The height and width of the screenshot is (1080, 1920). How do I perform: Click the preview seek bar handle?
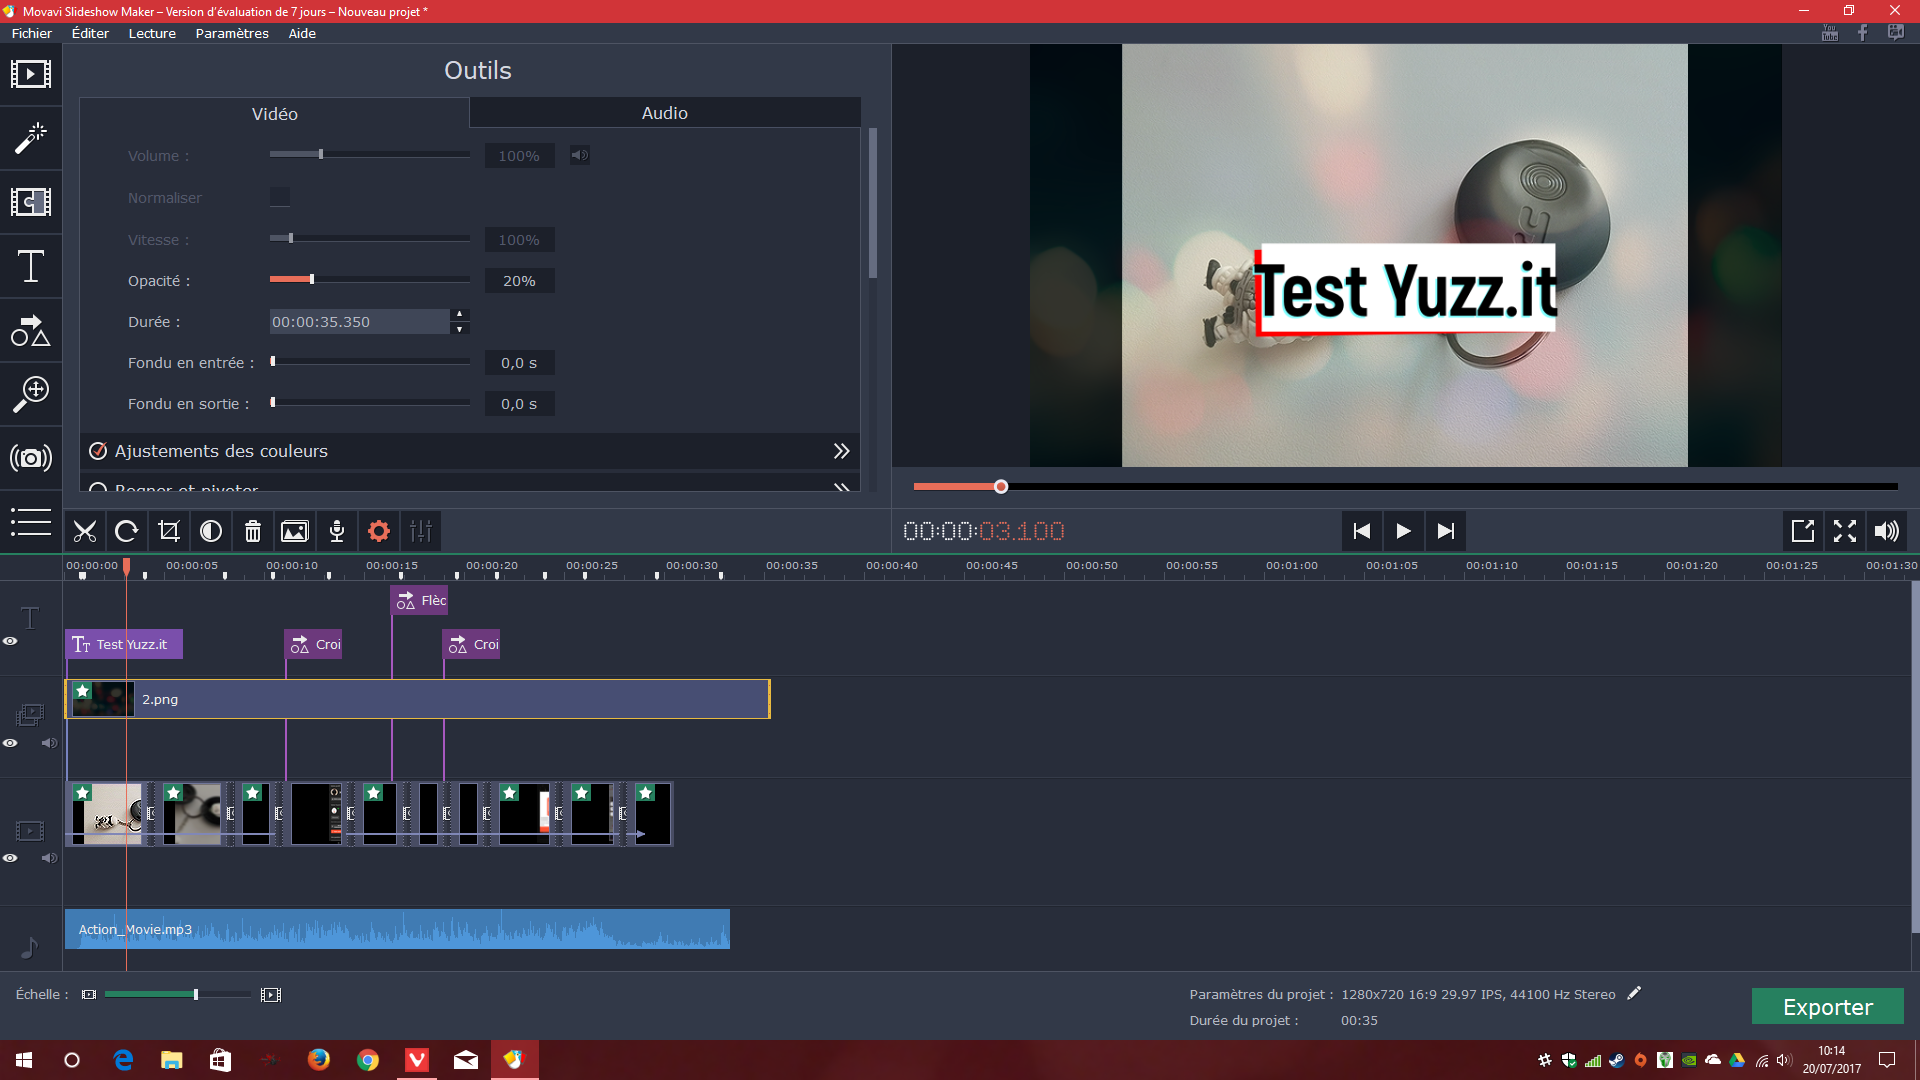coord(1001,486)
